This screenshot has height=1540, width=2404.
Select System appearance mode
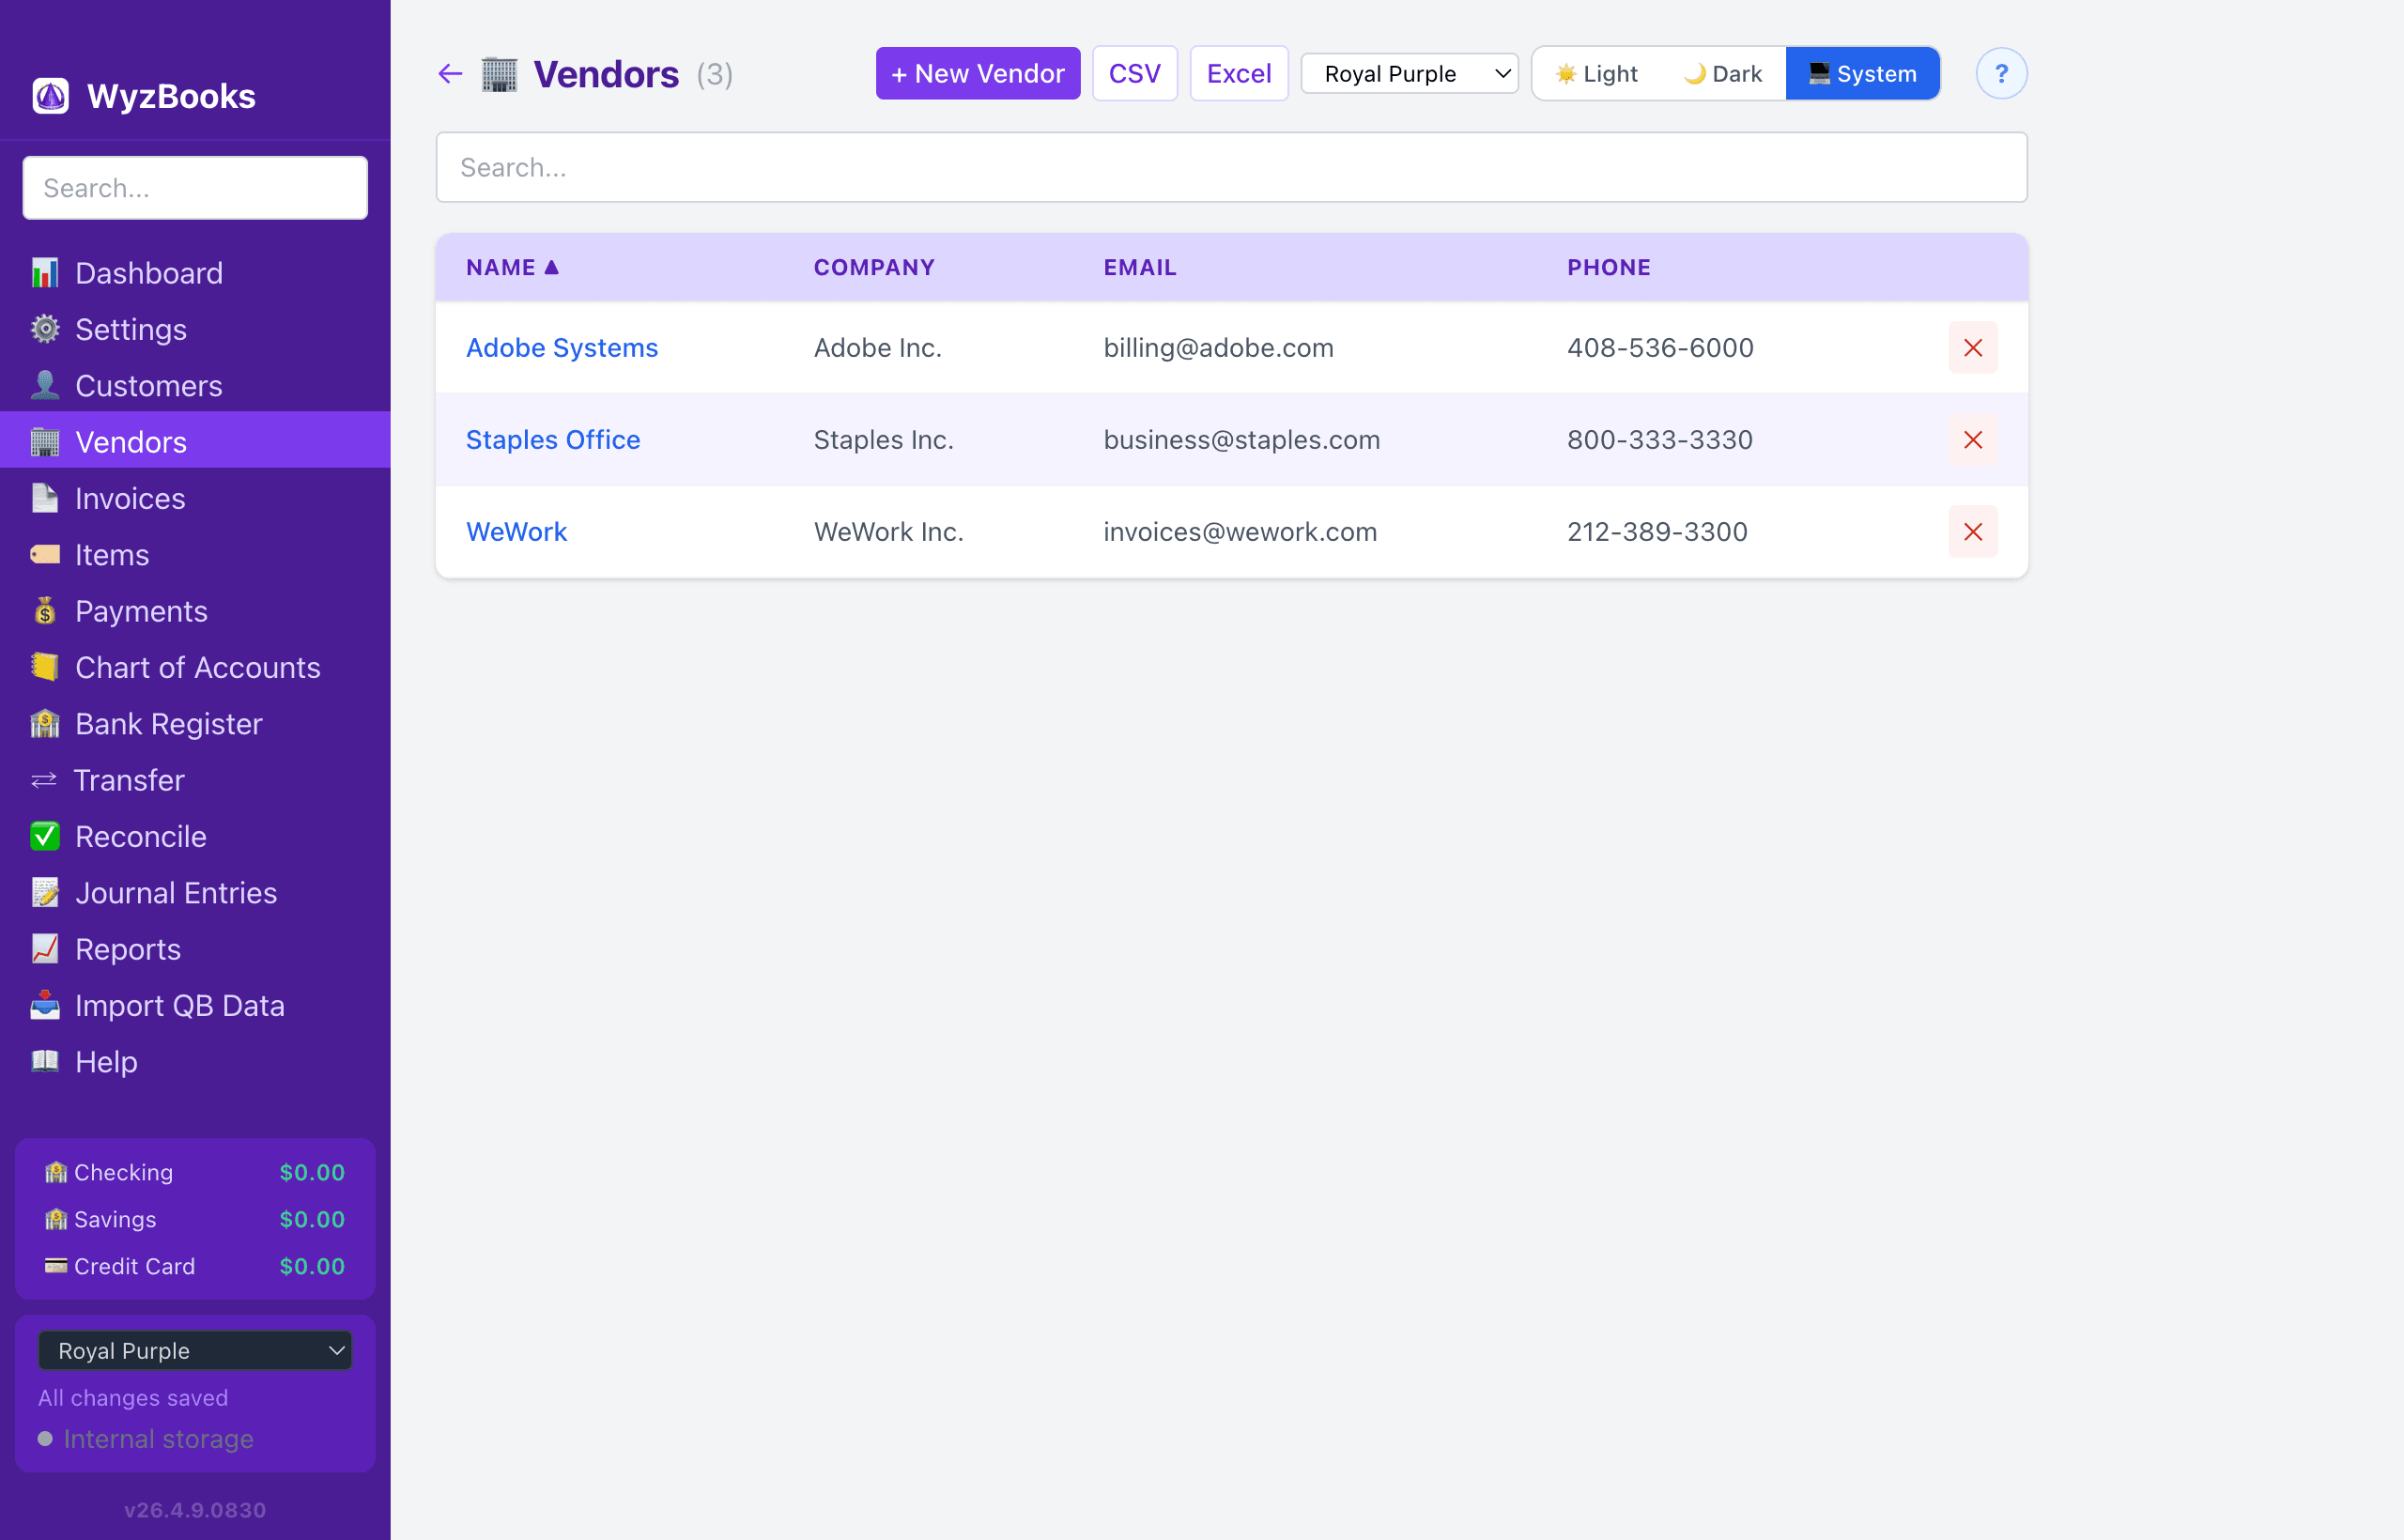pyautogui.click(x=1862, y=74)
